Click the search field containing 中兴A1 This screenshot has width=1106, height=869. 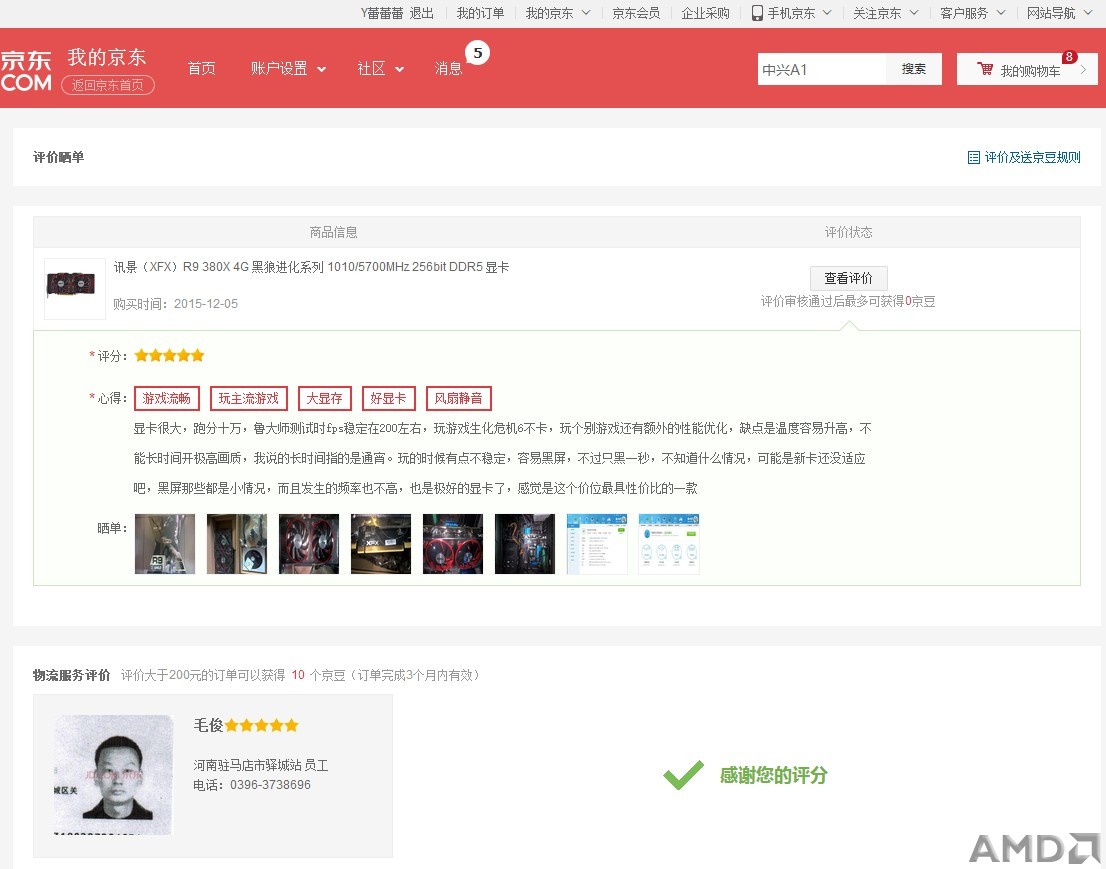coord(822,69)
